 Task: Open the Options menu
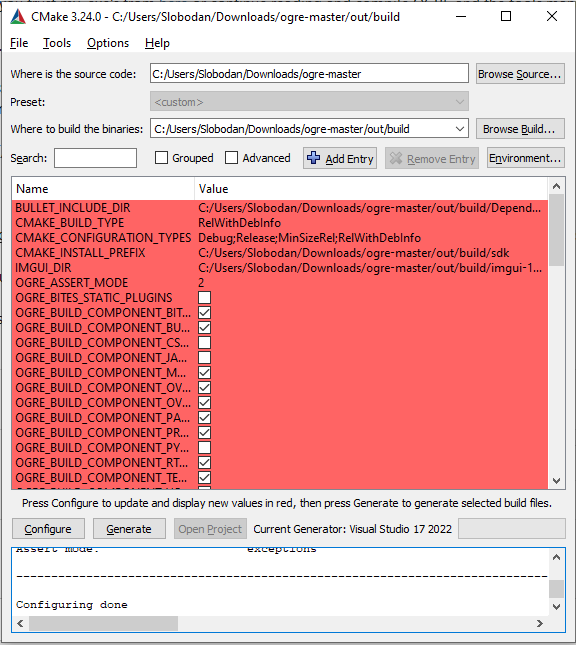108,43
